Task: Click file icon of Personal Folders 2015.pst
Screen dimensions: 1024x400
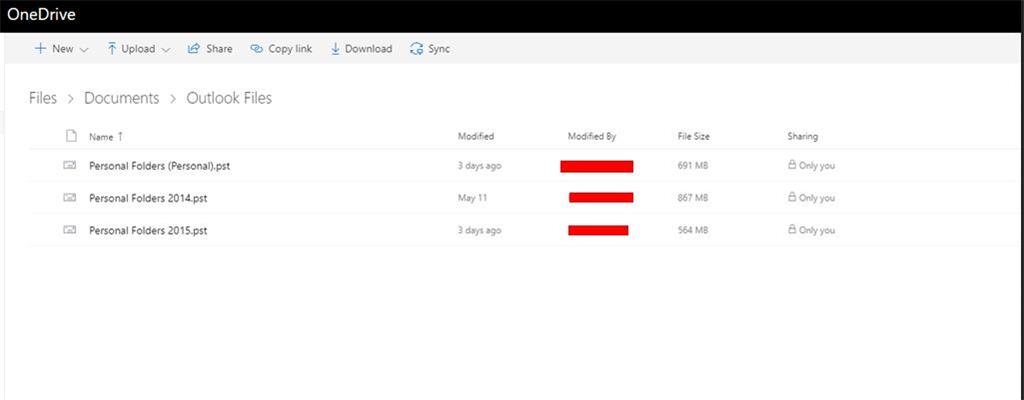Action: click(x=70, y=229)
